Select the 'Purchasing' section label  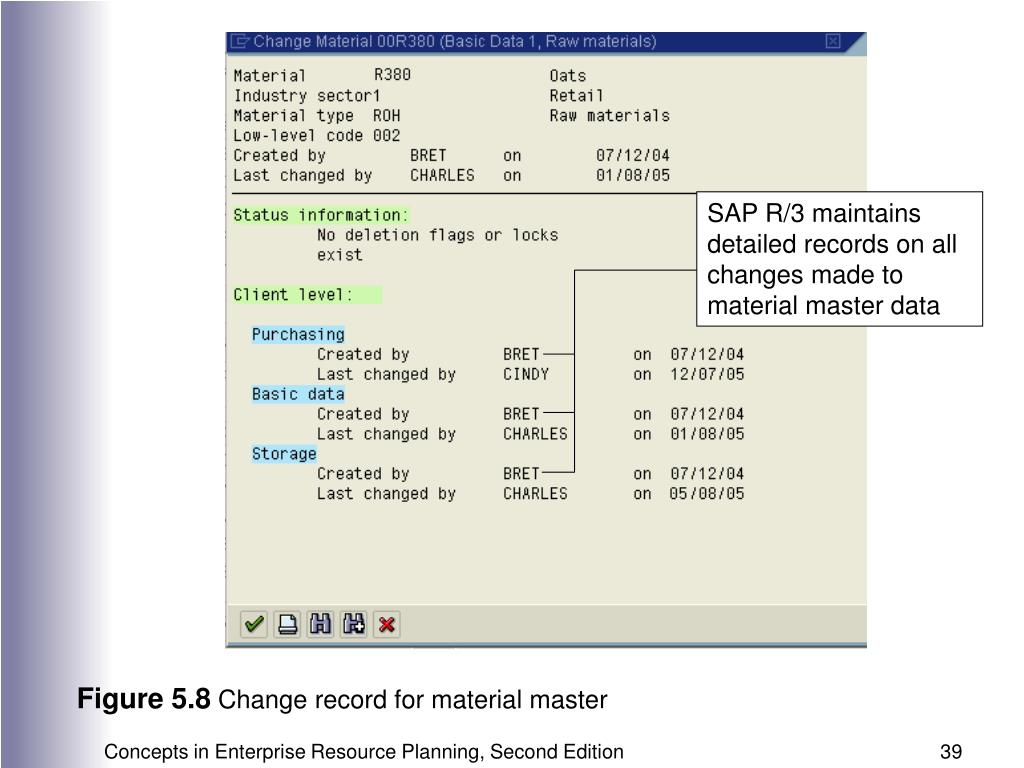coord(298,334)
